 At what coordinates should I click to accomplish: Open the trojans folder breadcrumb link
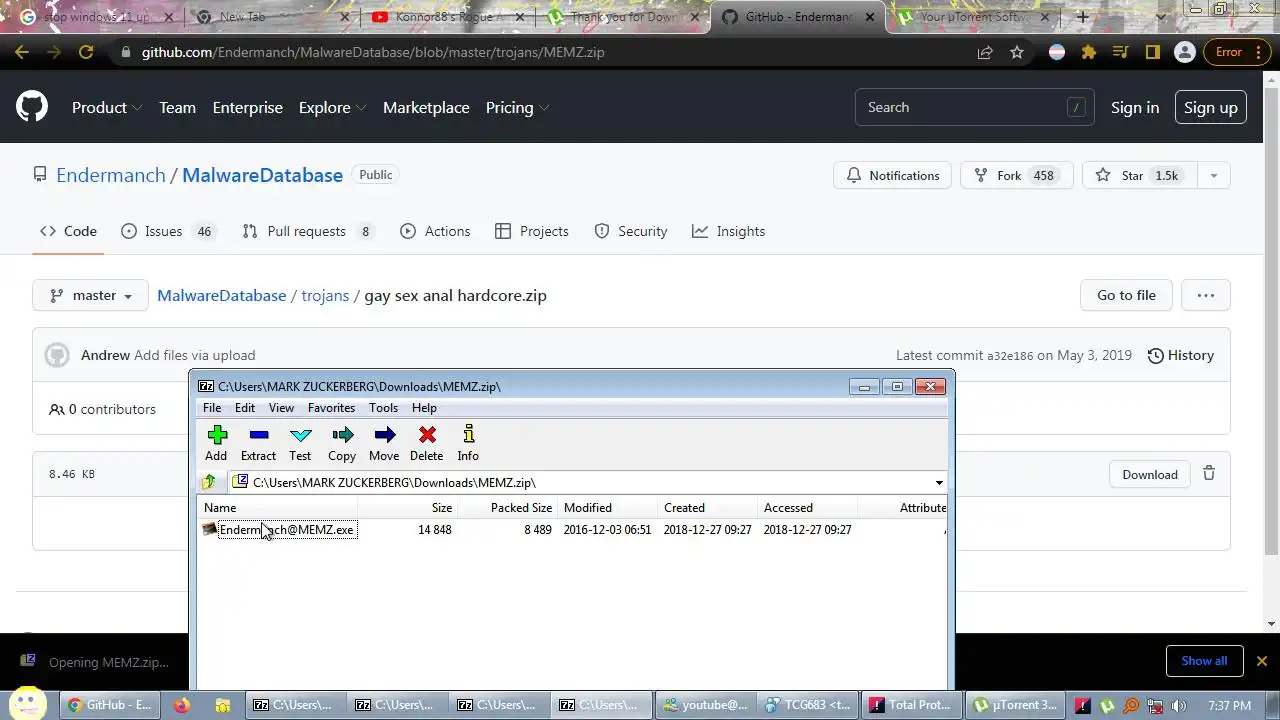click(x=325, y=295)
